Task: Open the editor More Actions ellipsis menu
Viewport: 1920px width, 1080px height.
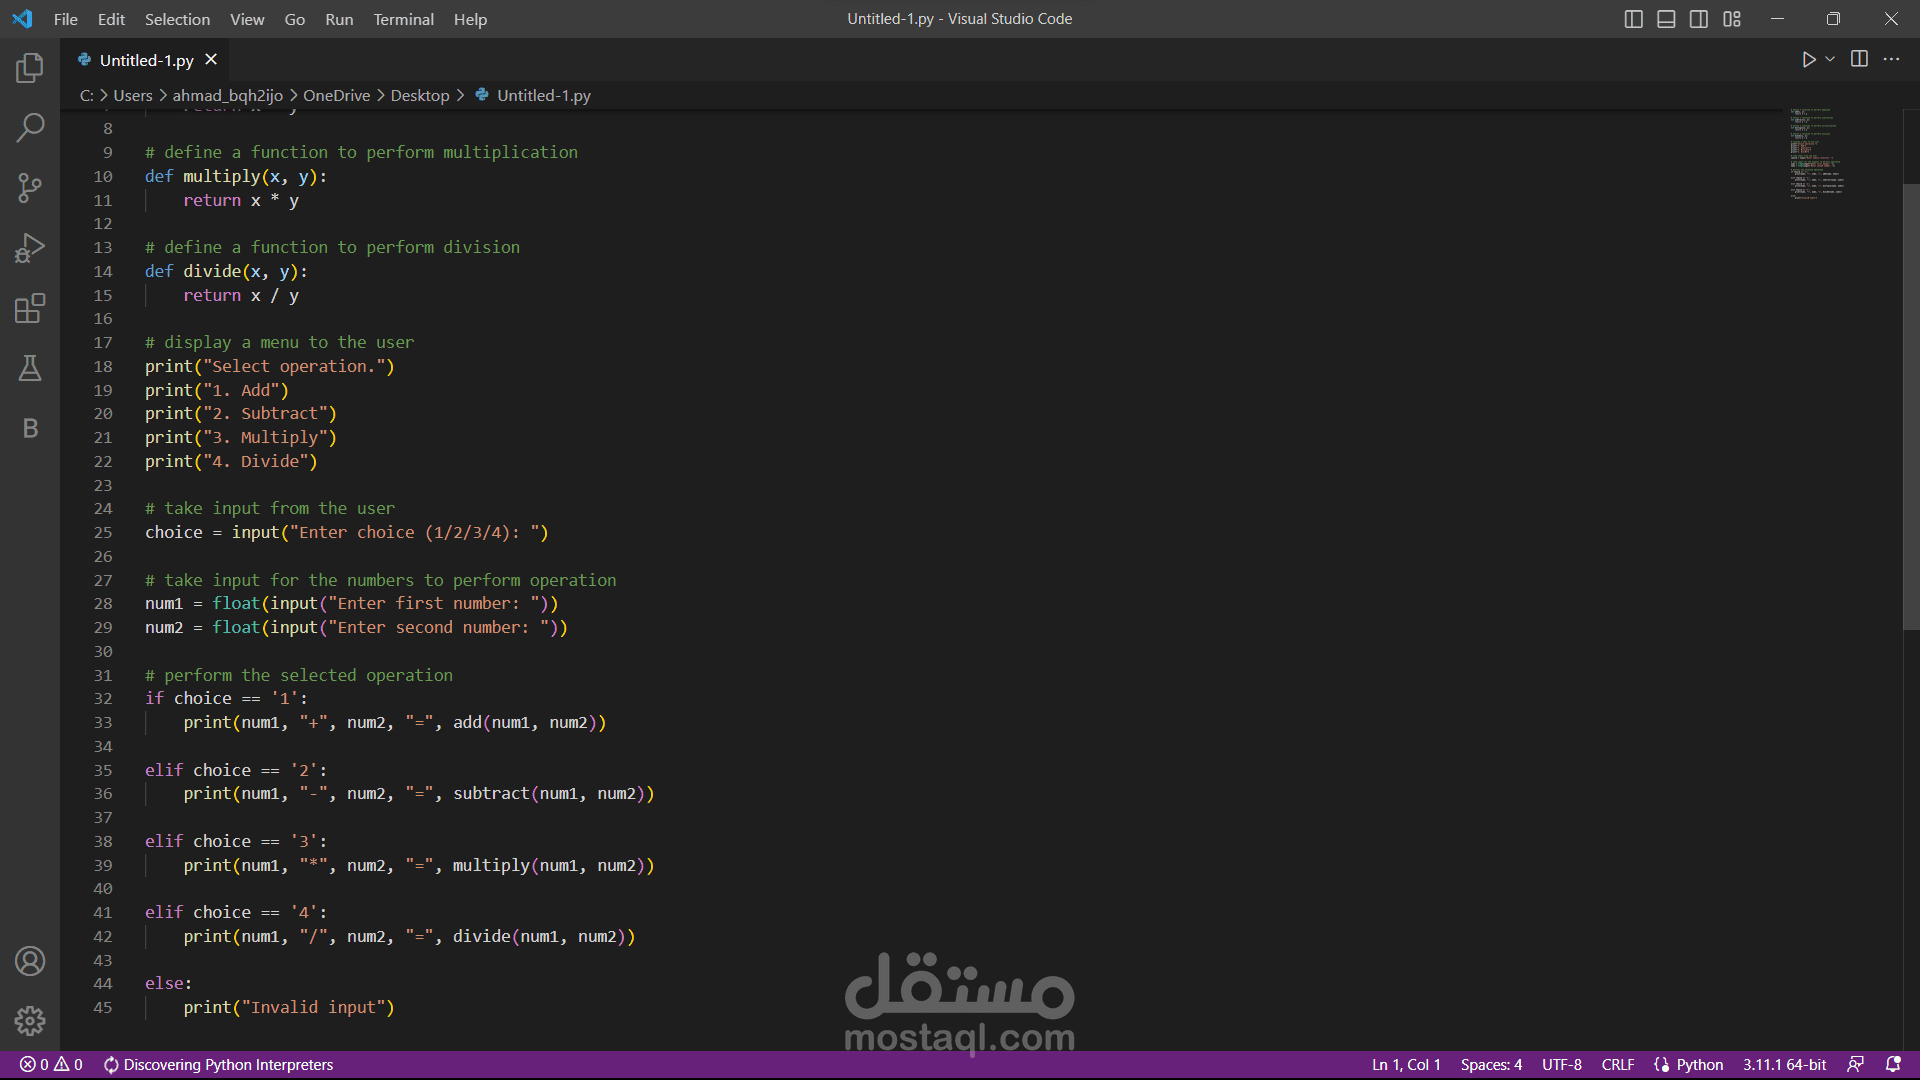Action: click(x=1891, y=59)
